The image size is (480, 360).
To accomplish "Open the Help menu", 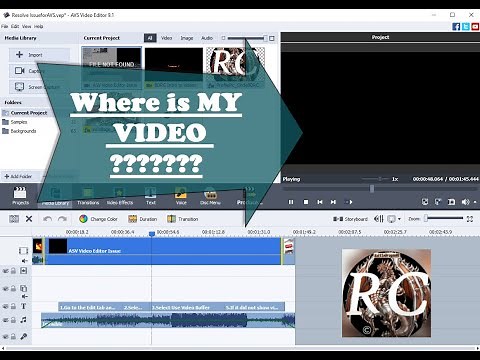I will [x=39, y=26].
